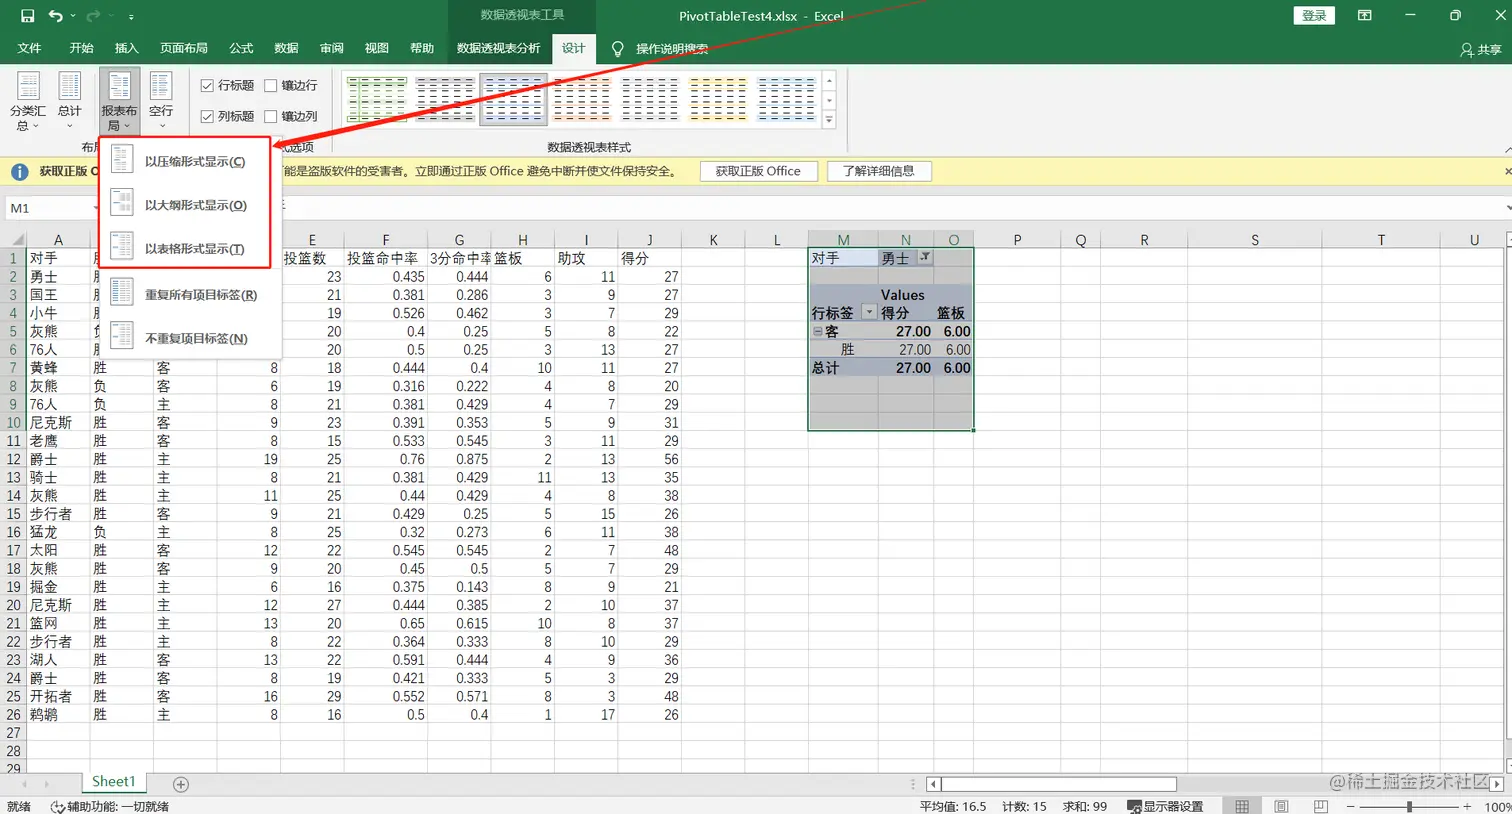Click the zoom in plus button
Image resolution: width=1512 pixels, height=814 pixels.
1467,806
